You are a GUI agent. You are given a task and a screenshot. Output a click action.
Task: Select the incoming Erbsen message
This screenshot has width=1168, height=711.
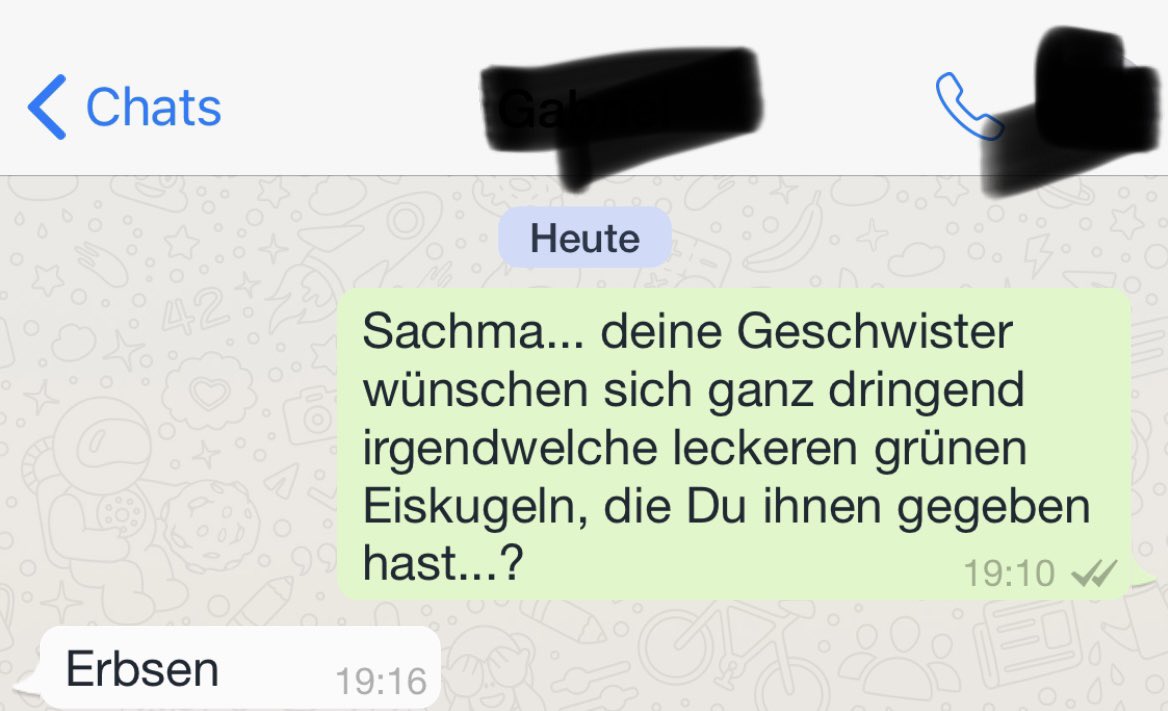tap(240, 668)
